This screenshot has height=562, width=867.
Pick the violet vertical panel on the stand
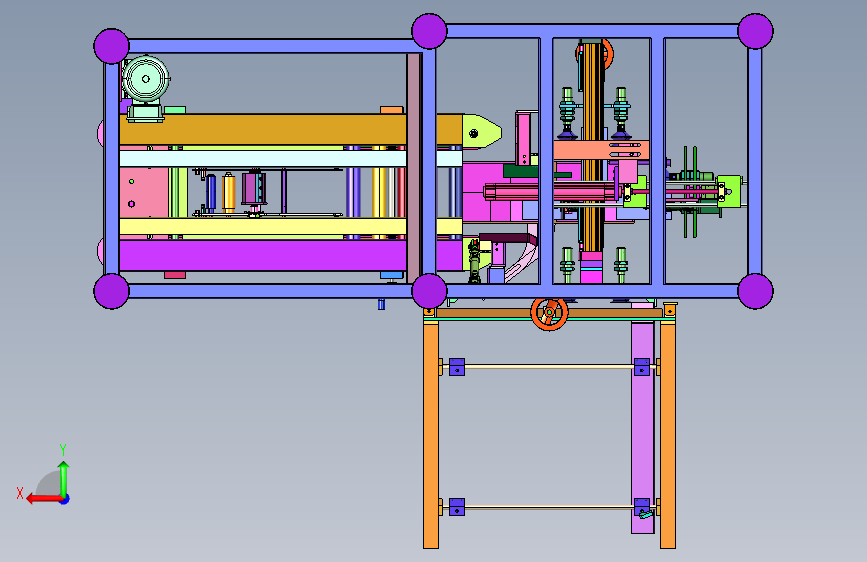click(x=643, y=426)
